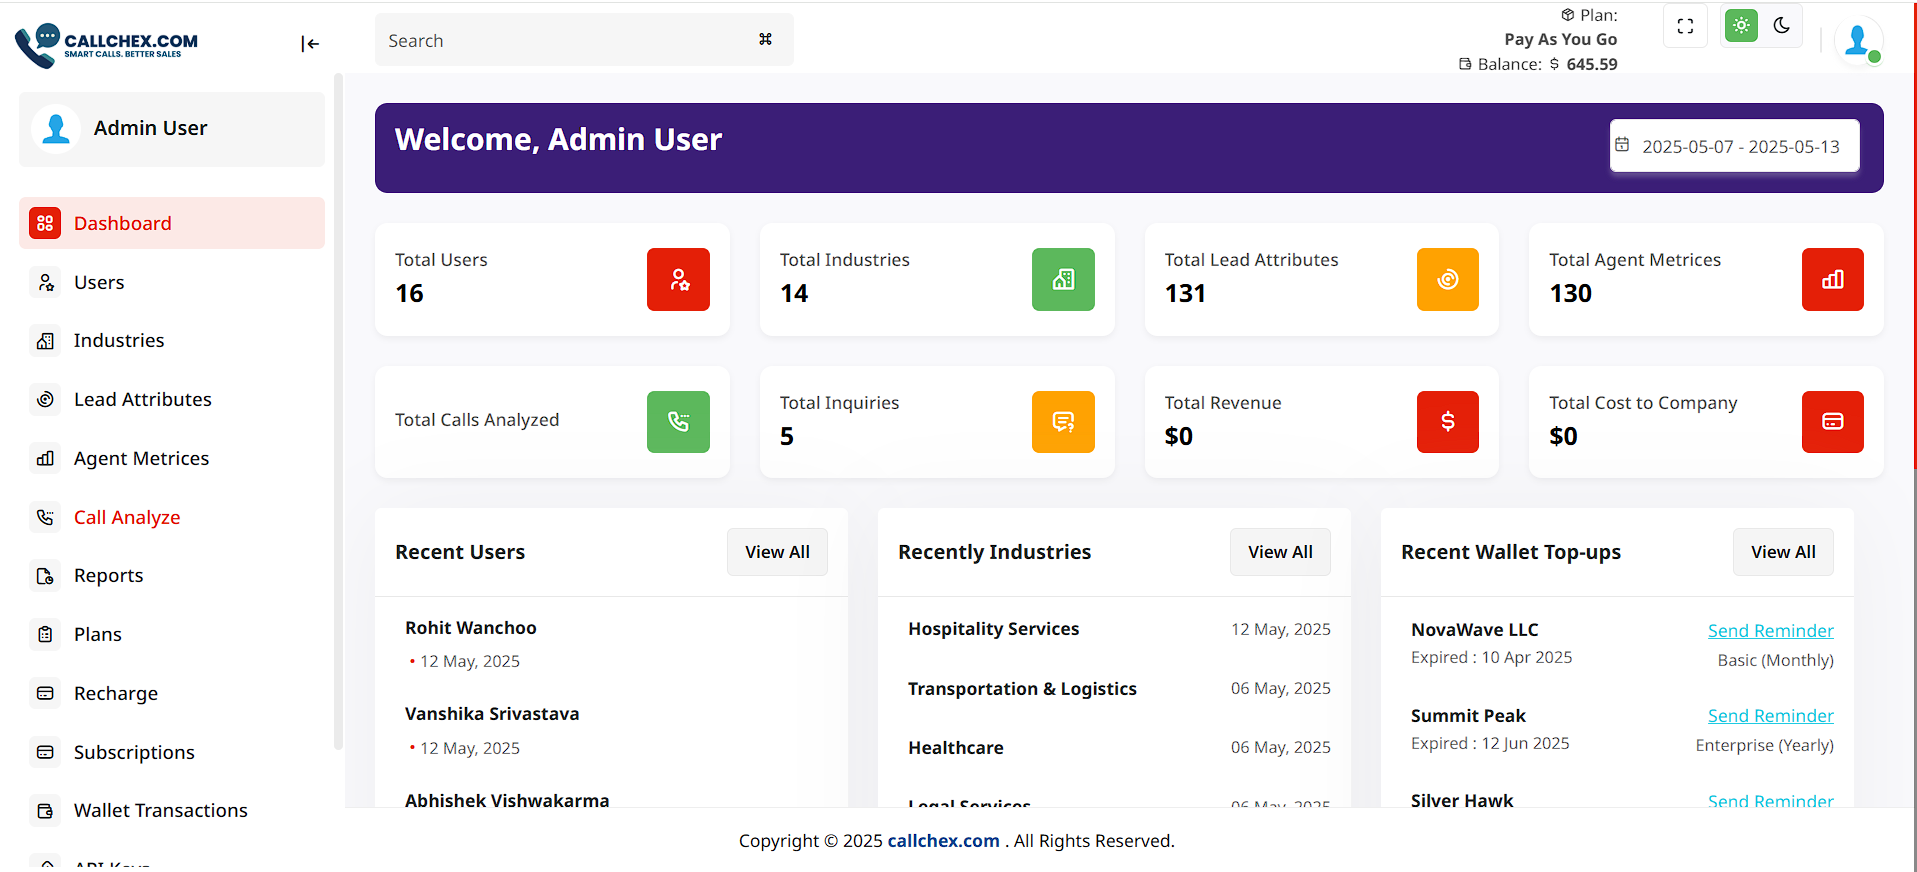This screenshot has height=872, width=1917.
Task: Click the Dashboard sidebar icon
Action: (45, 223)
